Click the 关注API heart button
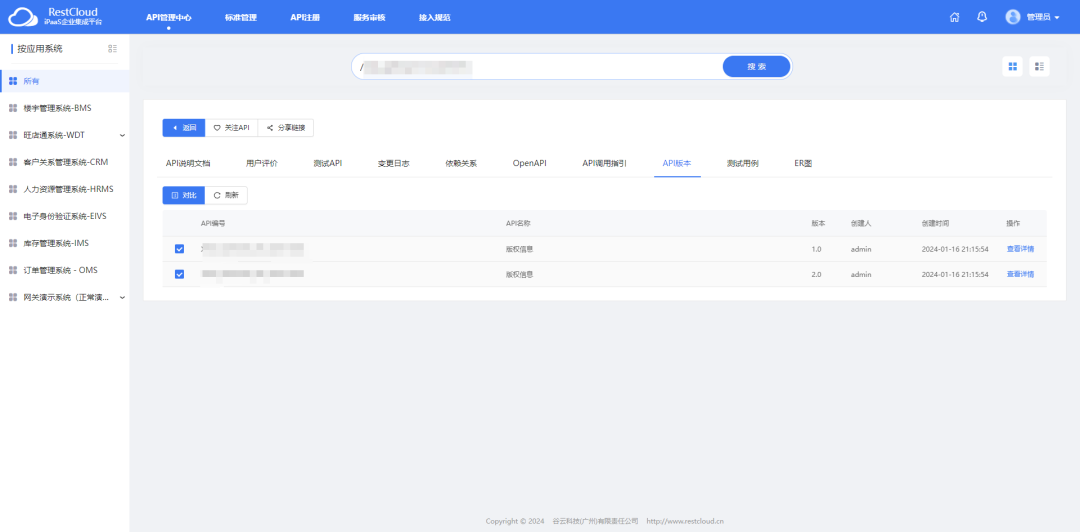Viewport: 1080px width, 532px height. click(x=231, y=128)
